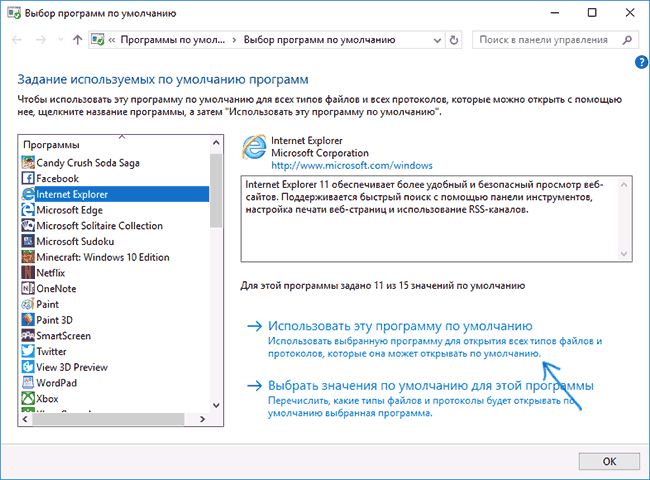
Task: Click the SmartScreen icon
Action: click(28, 336)
